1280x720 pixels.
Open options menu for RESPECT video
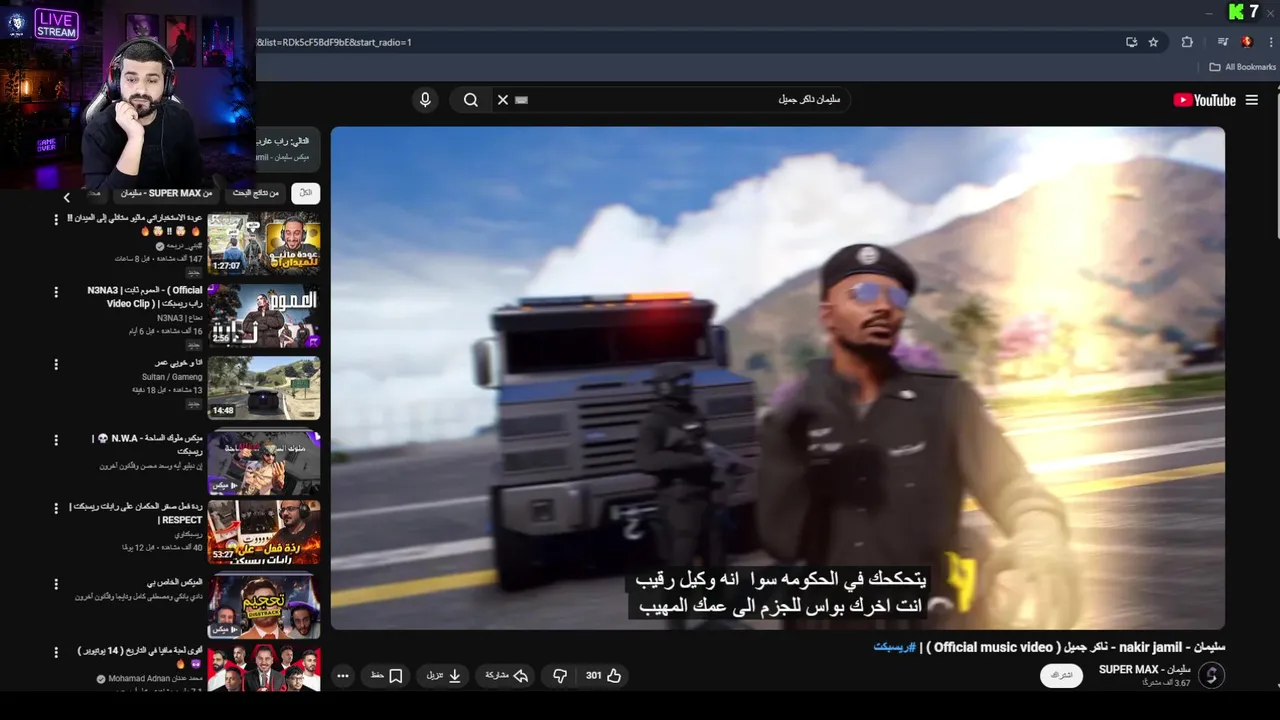[56, 508]
